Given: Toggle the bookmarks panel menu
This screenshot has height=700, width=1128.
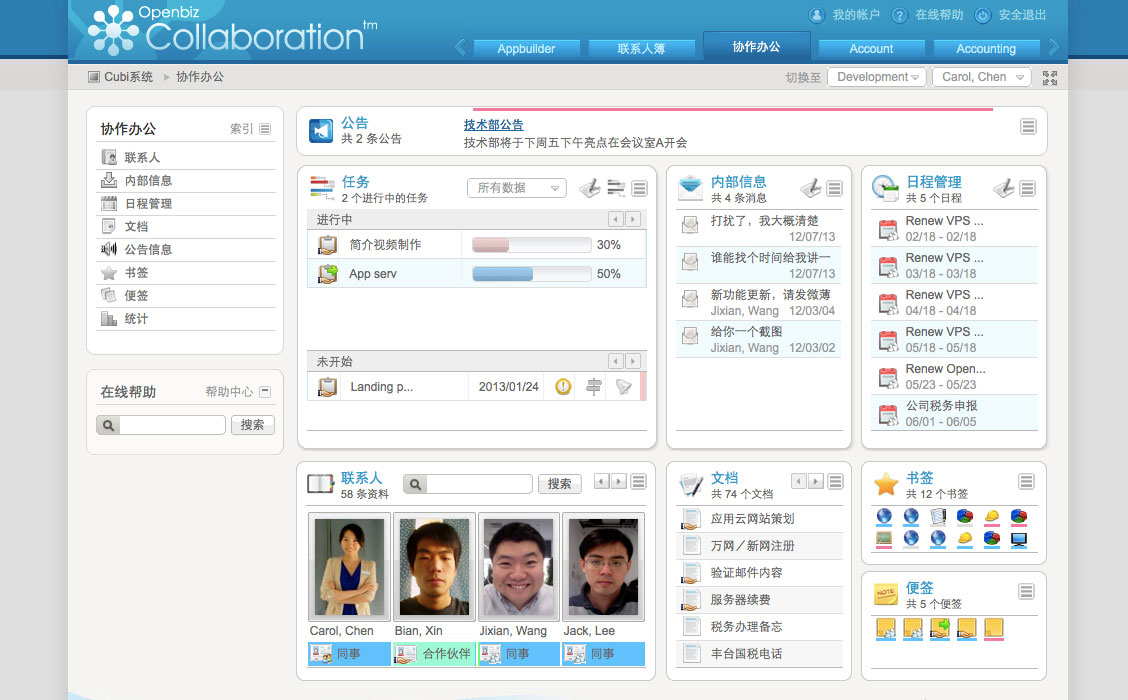Looking at the screenshot, I should [x=1026, y=482].
